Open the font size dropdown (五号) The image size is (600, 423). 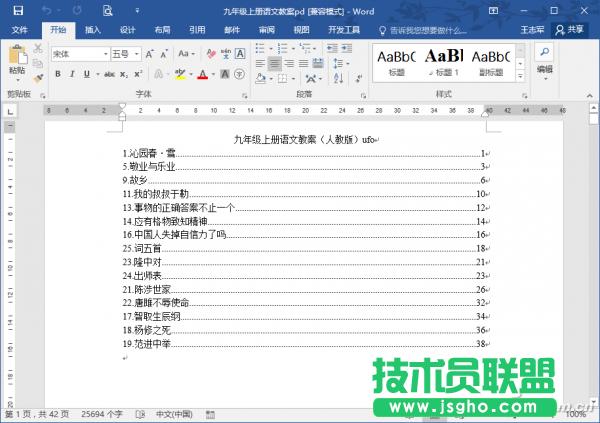click(x=126, y=53)
